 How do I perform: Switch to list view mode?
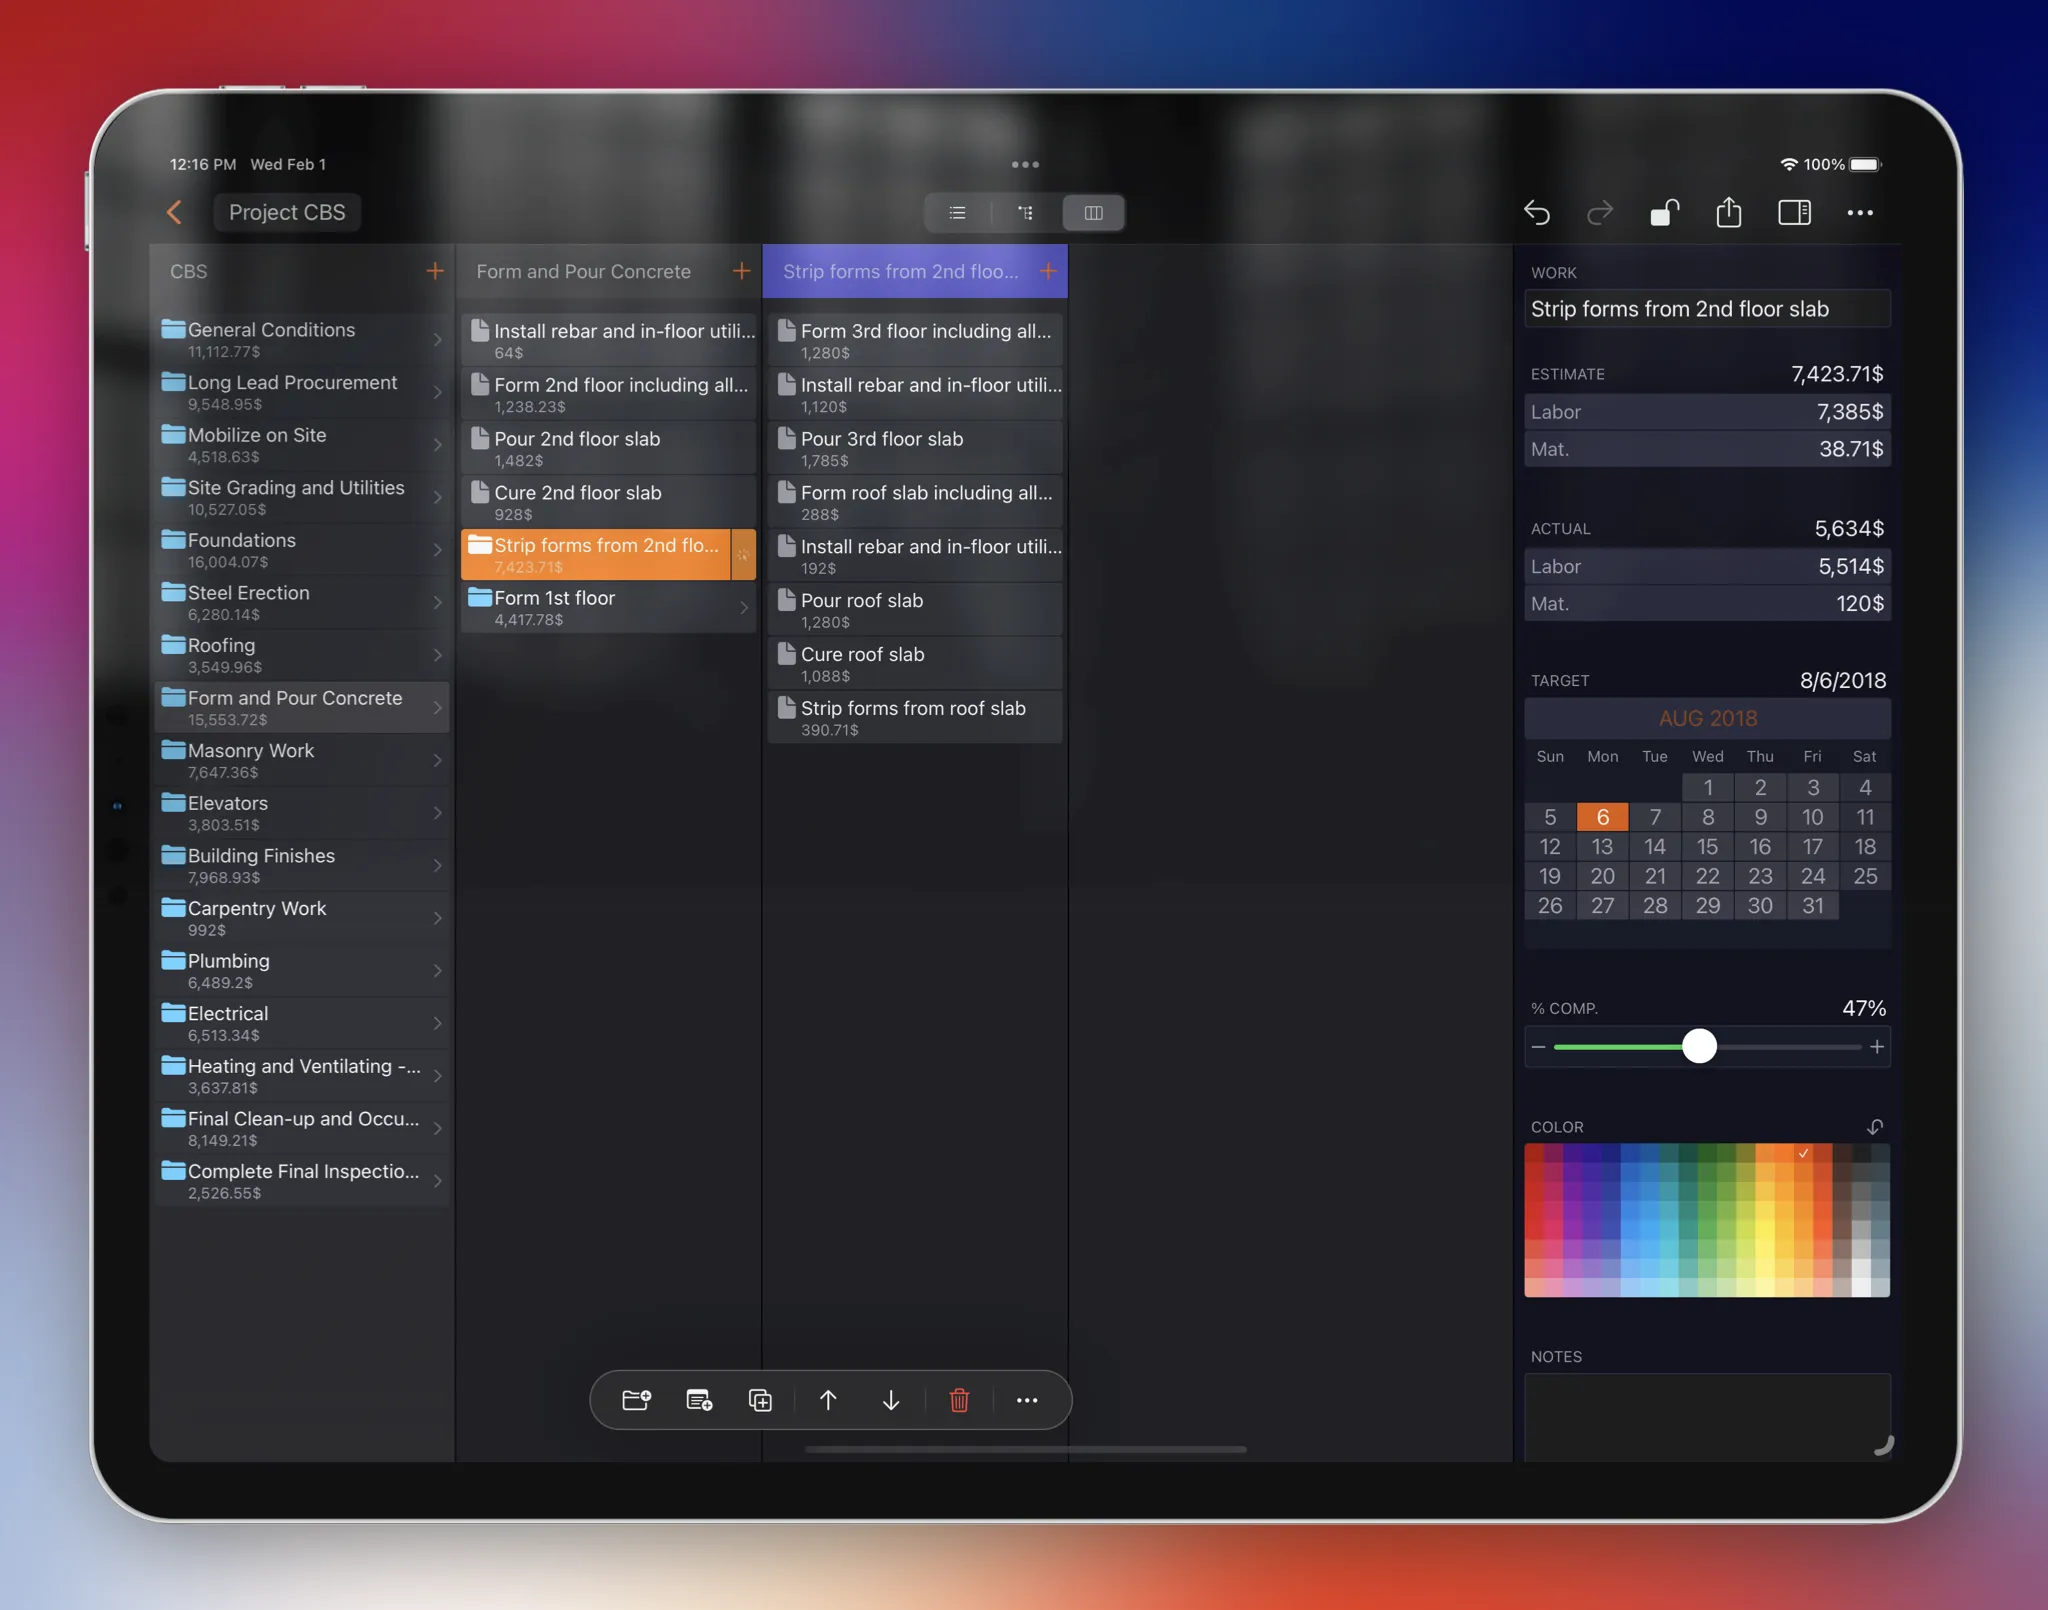point(957,213)
